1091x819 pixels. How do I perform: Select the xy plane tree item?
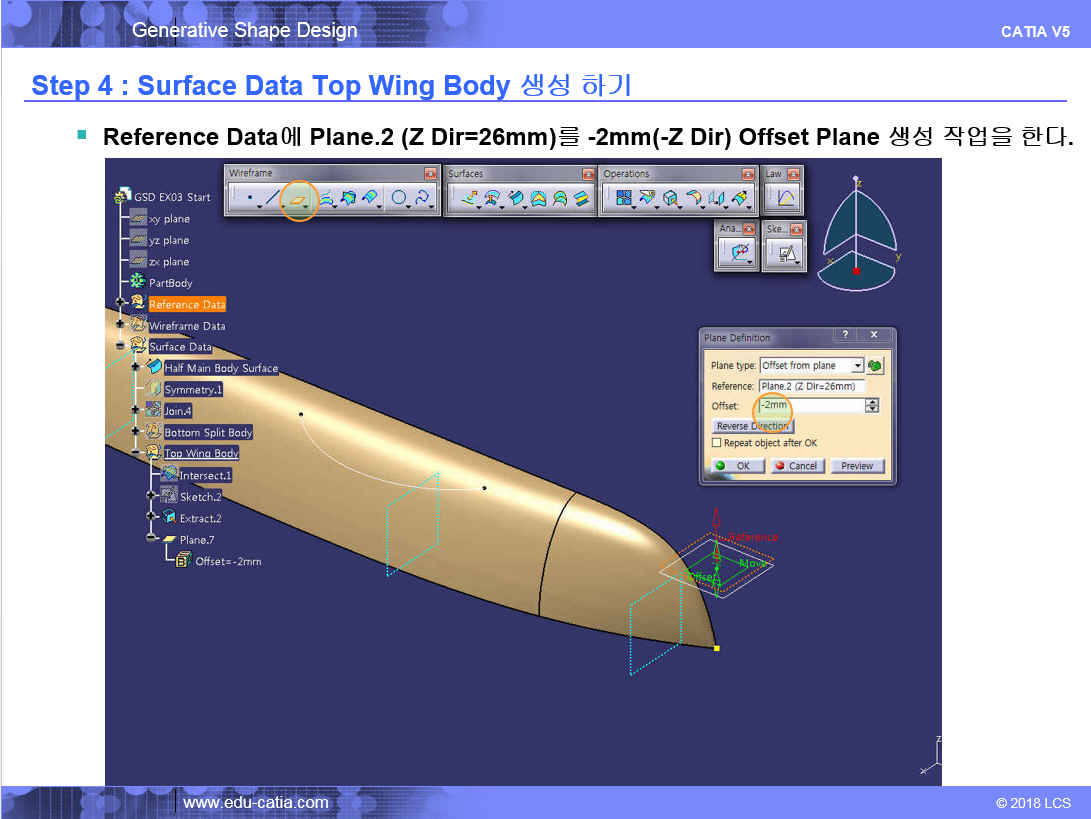169,219
